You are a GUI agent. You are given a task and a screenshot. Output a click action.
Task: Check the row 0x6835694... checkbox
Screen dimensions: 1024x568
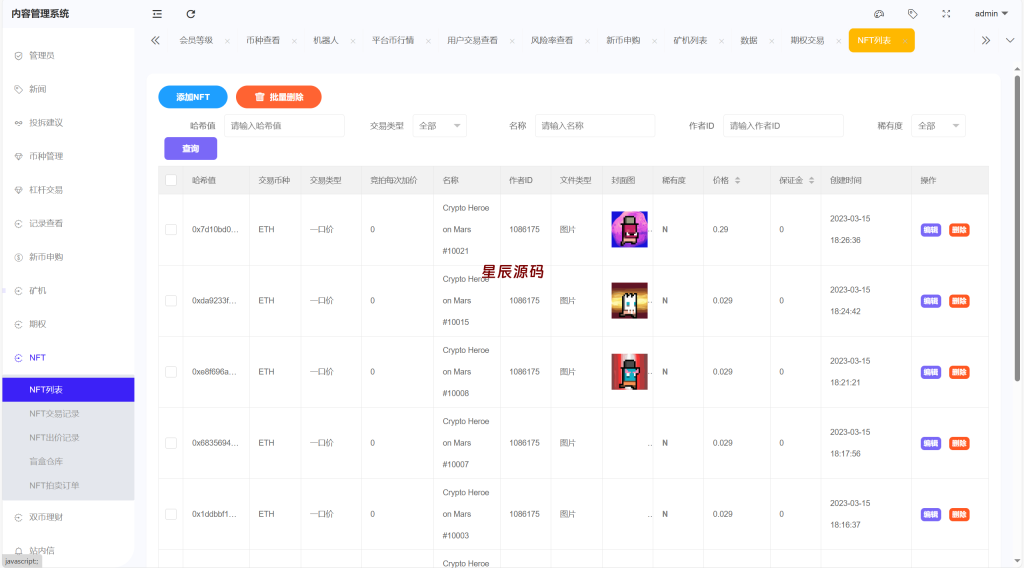(x=171, y=443)
